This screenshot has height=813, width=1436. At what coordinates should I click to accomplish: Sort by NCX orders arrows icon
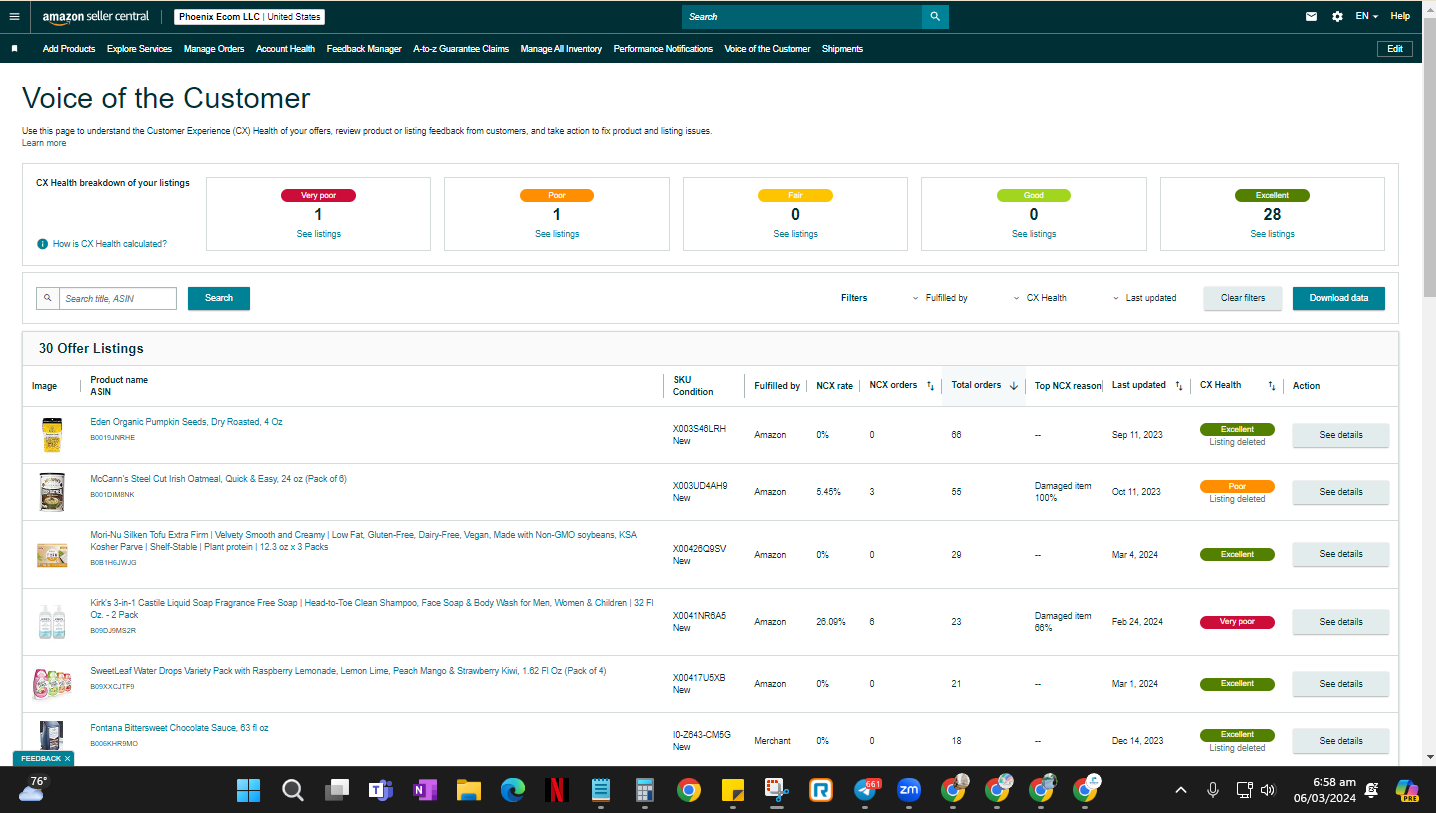931,386
